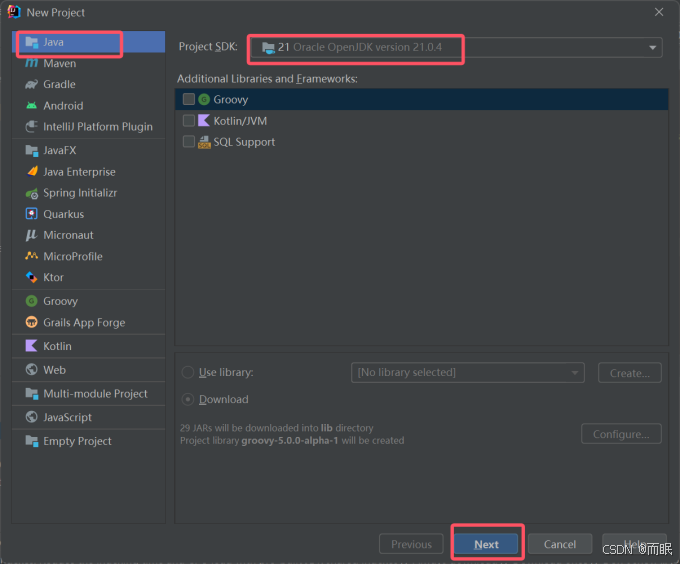Select Grails App Forge label
Viewport: 681px width, 564px height.
[84, 323]
